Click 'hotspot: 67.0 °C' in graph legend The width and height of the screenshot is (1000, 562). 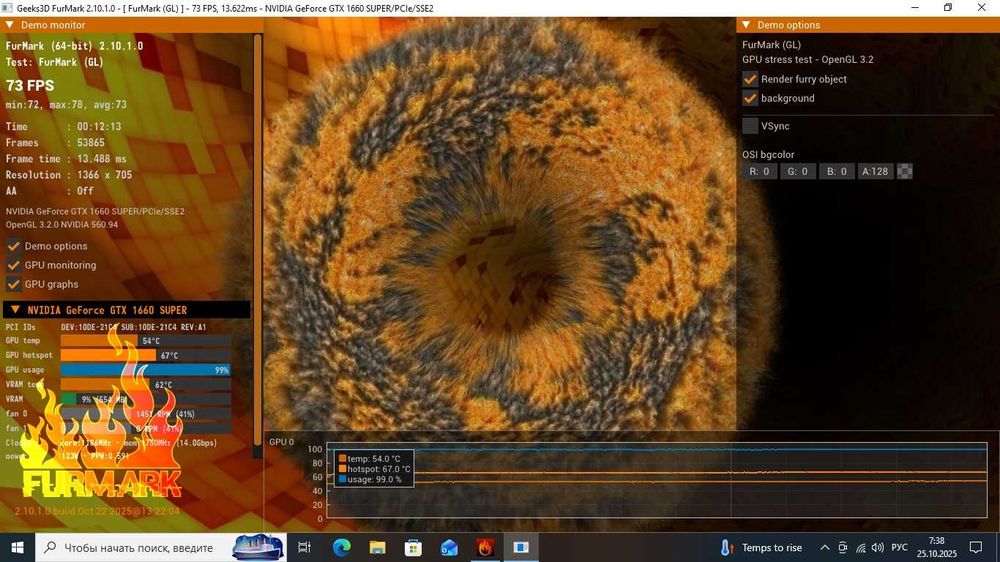pos(379,469)
